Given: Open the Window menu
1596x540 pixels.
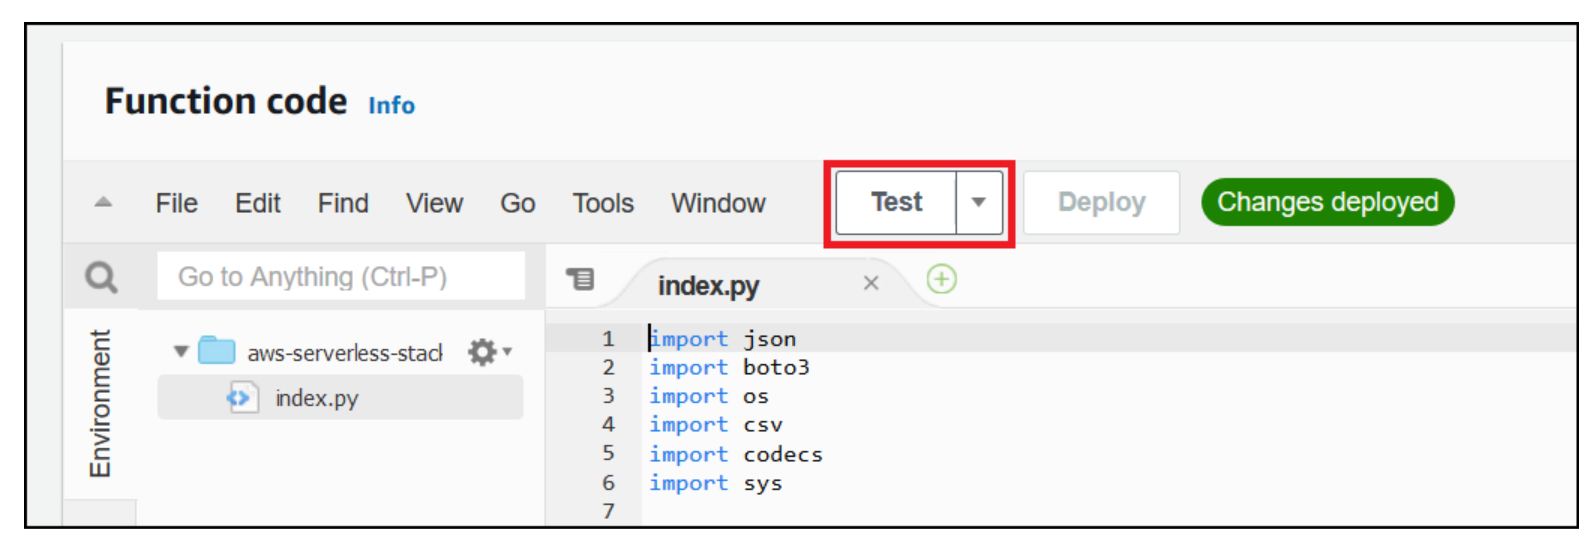Looking at the screenshot, I should pos(718,203).
